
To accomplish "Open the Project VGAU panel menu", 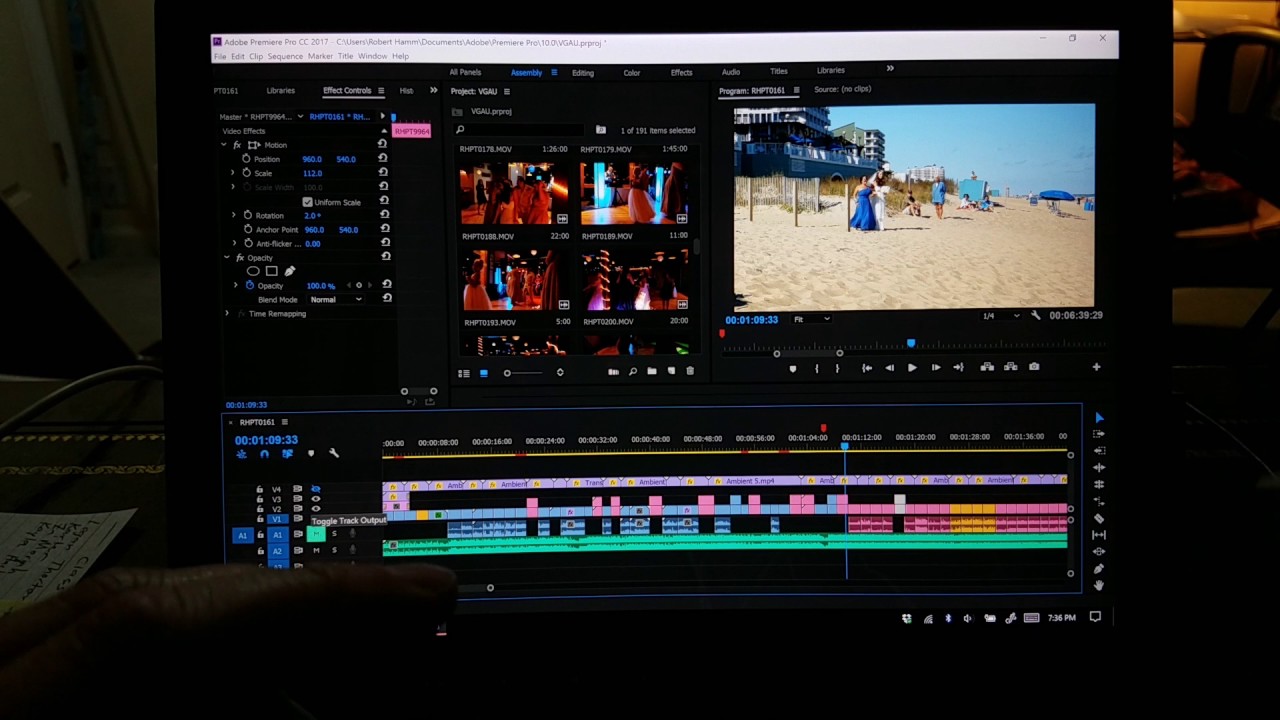I will [507, 92].
